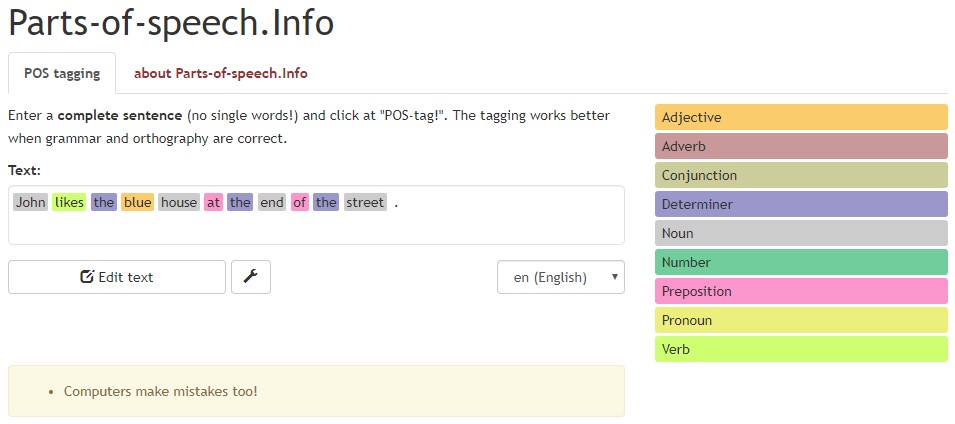Click the yellow Pronoun legend bar
955x424 pixels.
point(800,320)
